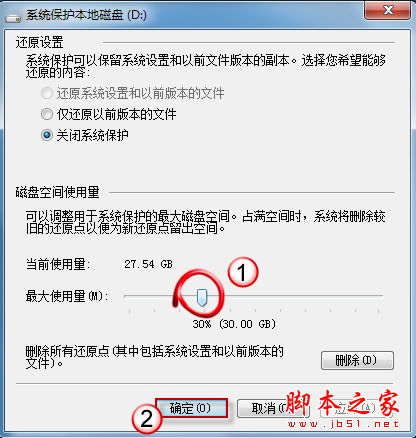Confirm with the 确定(O) button
This screenshot has height=438, width=416.
coord(191,408)
